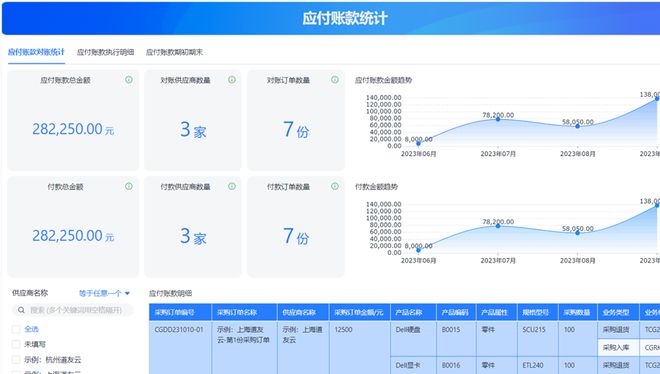Click the search magnifier icon in supplier filter
The image size is (660, 374).
point(21,310)
